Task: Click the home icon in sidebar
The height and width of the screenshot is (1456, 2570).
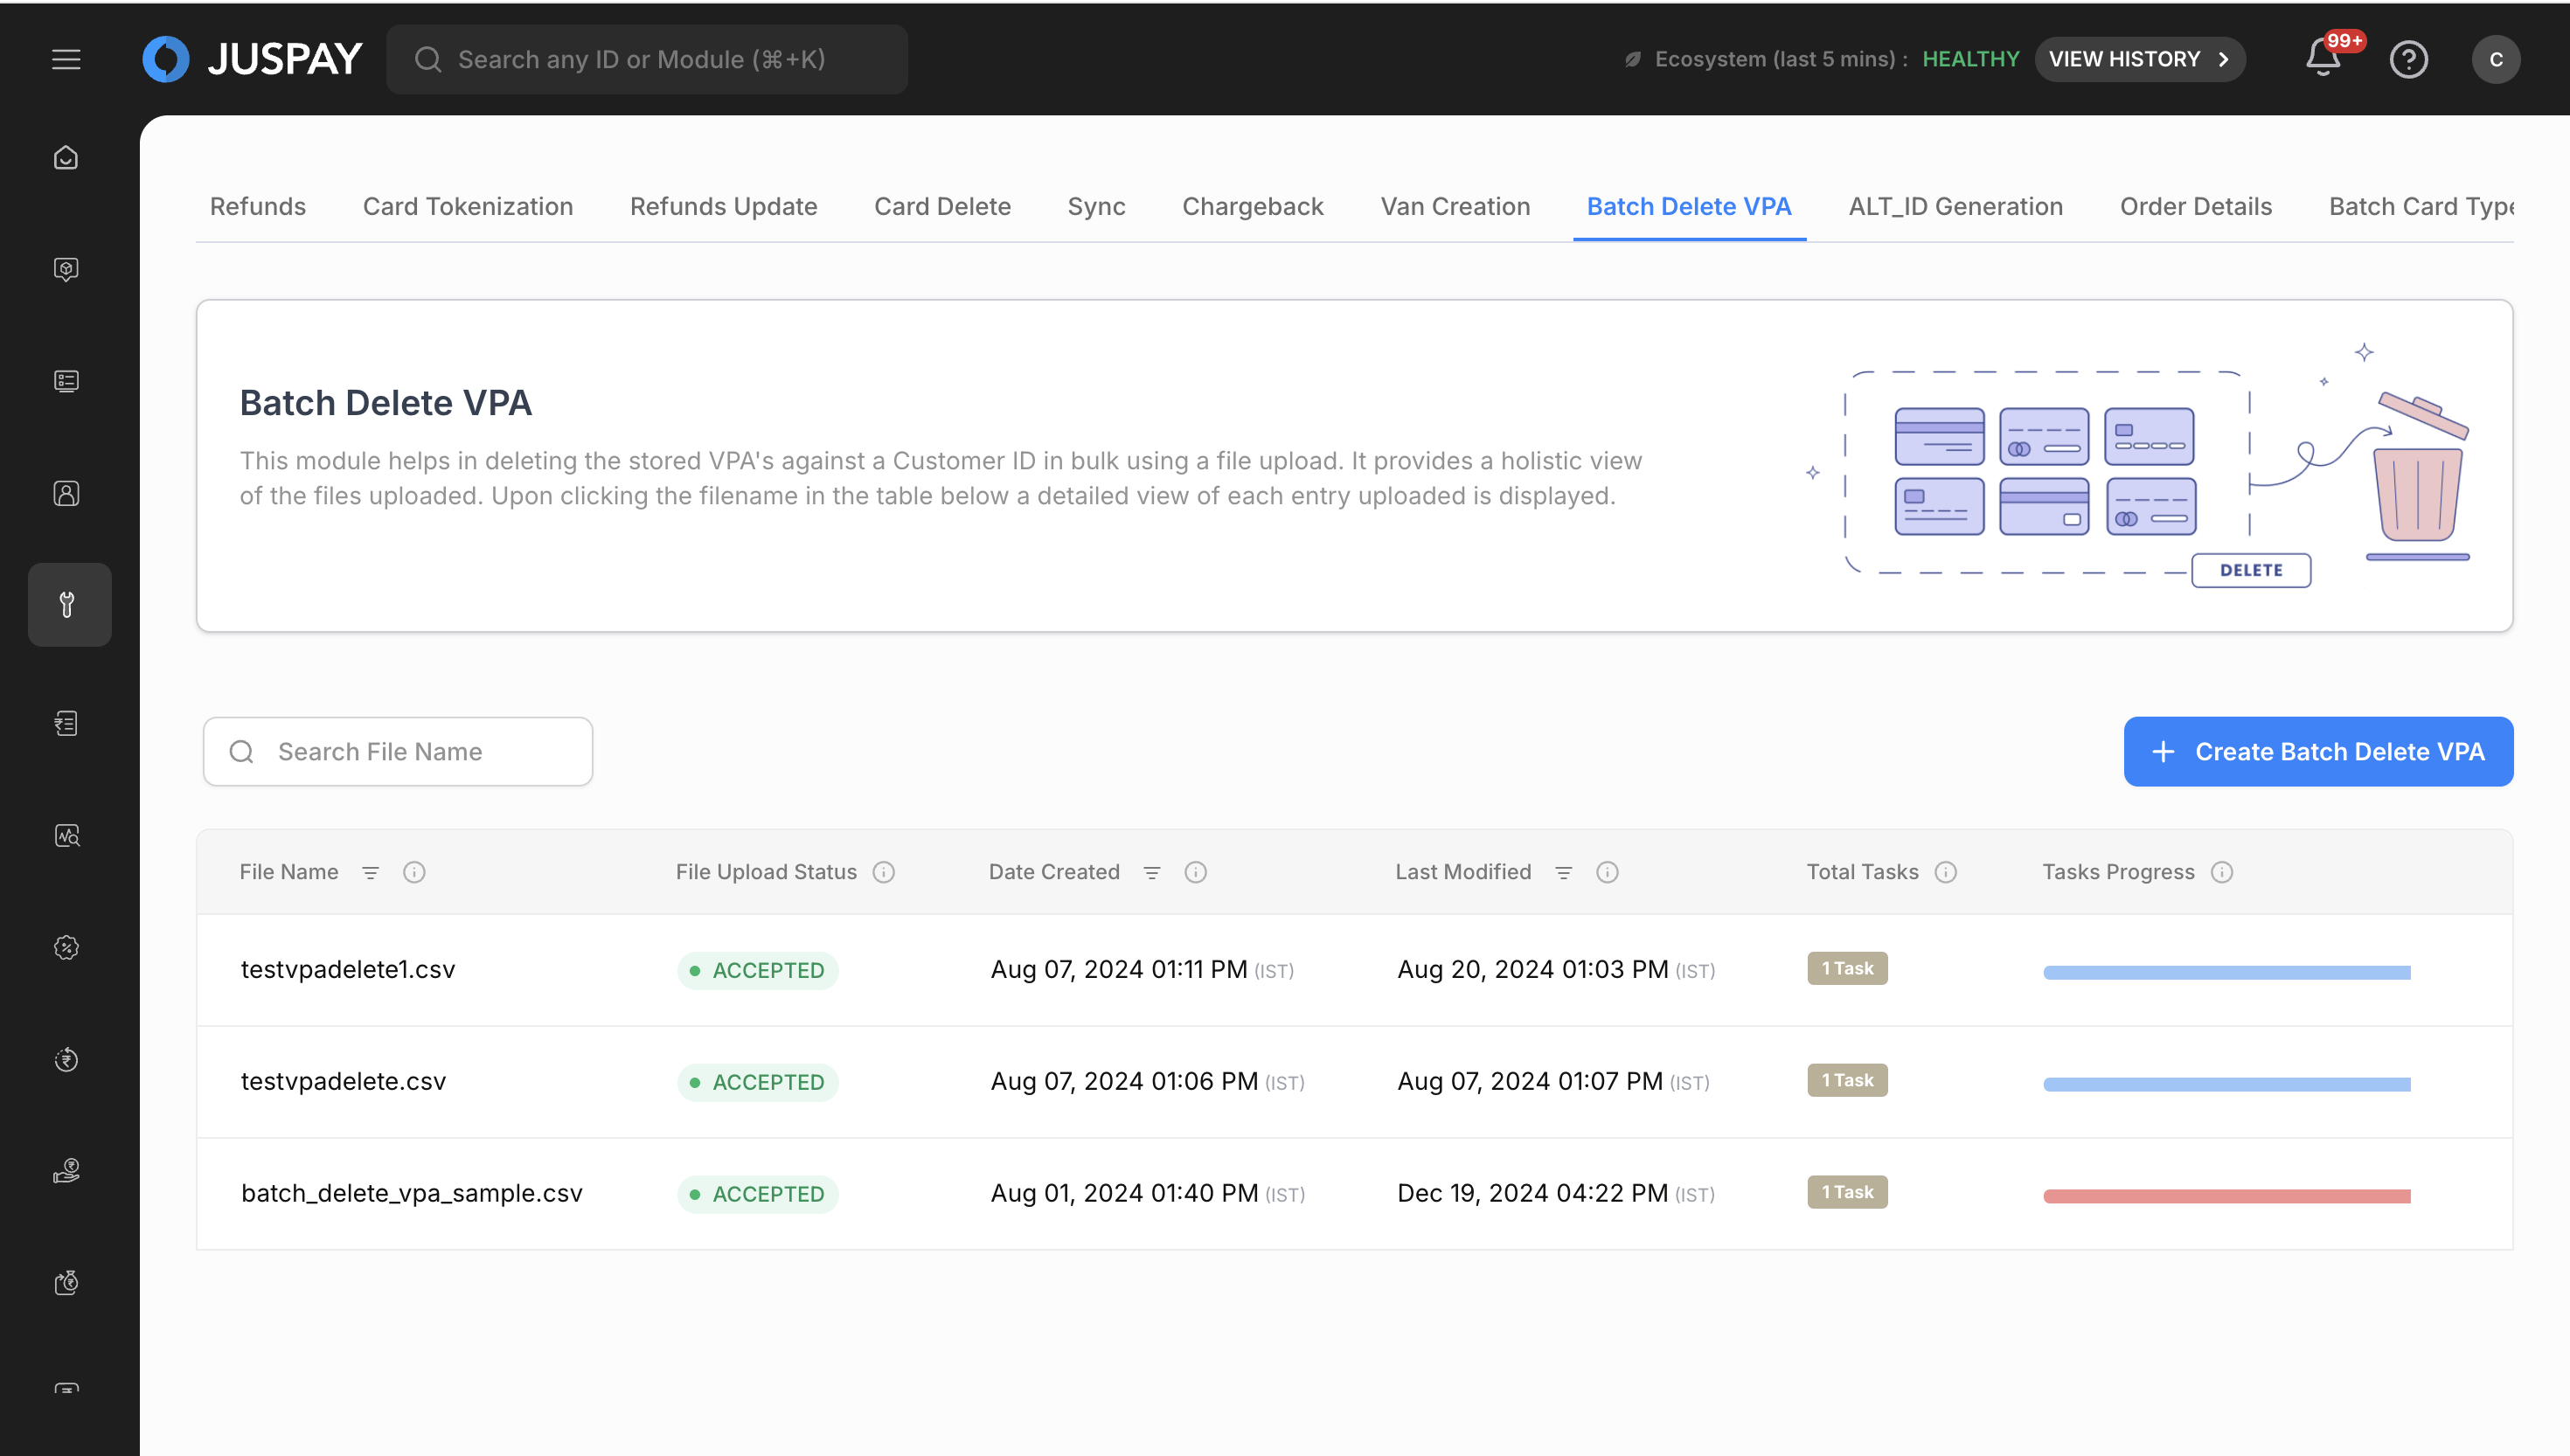Action: [x=66, y=158]
